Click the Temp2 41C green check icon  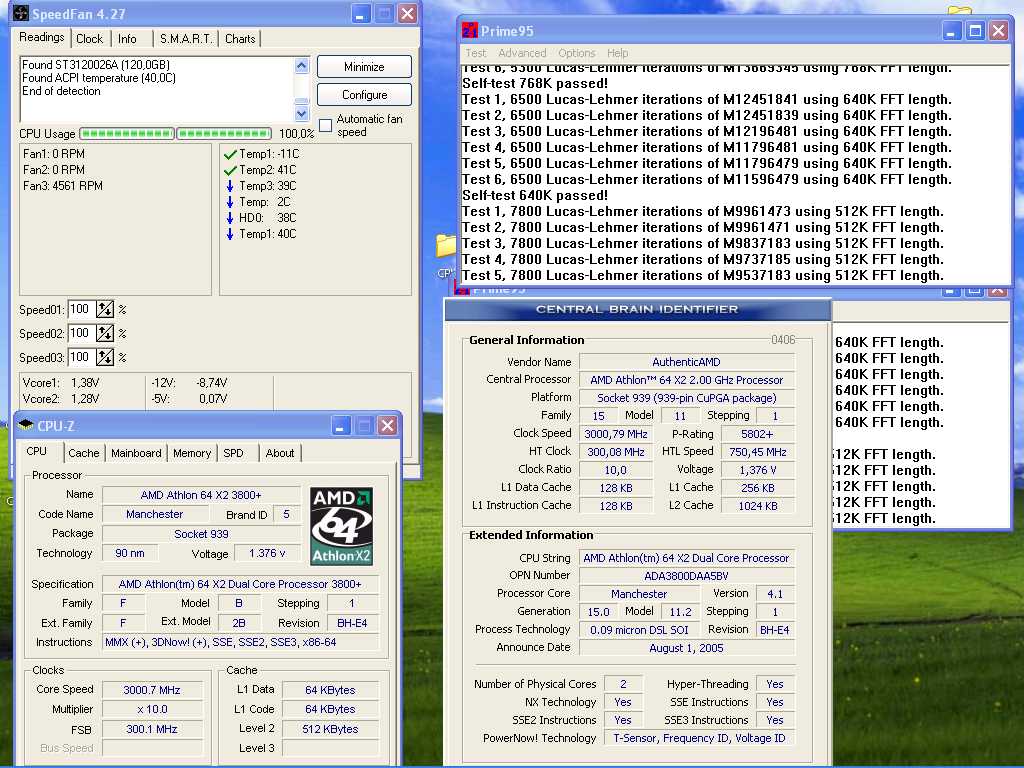[230, 170]
